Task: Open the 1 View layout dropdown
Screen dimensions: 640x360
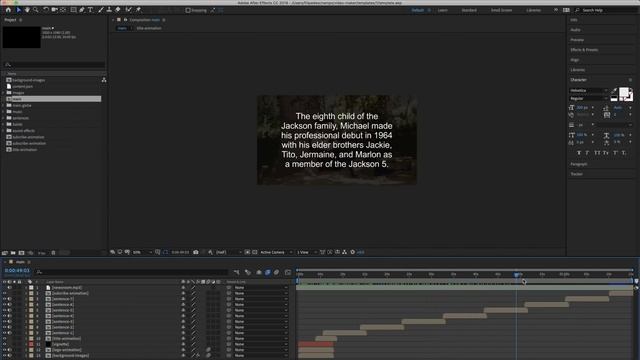Action: [x=307, y=252]
